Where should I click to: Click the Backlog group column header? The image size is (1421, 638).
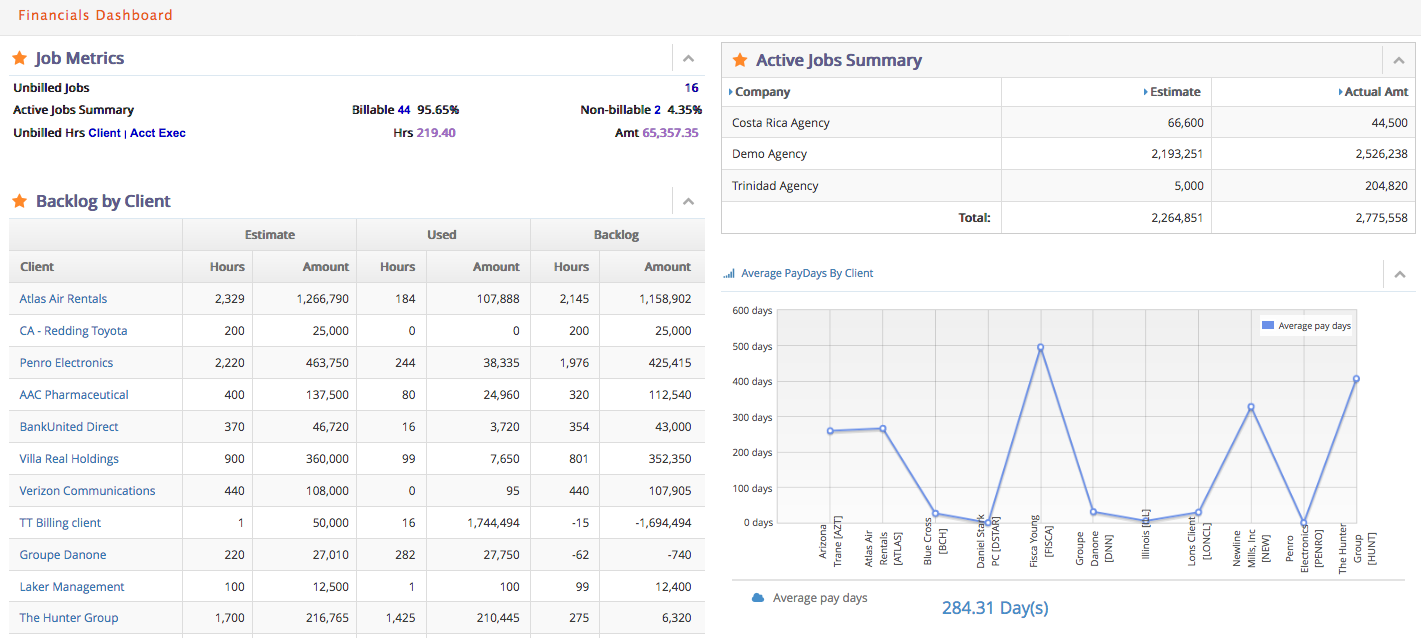pyautogui.click(x=617, y=235)
